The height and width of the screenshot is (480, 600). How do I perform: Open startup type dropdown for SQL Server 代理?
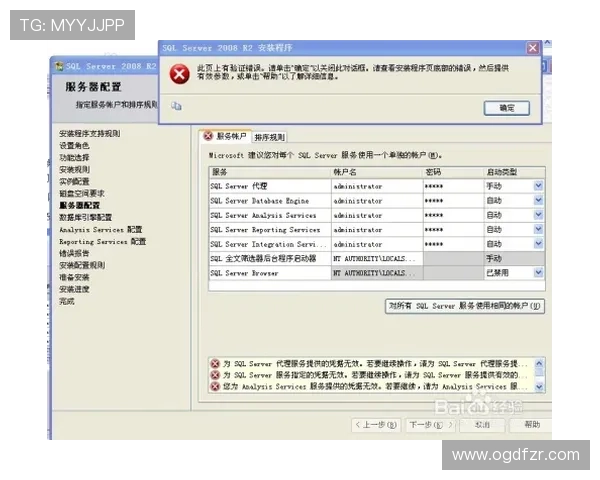click(538, 186)
